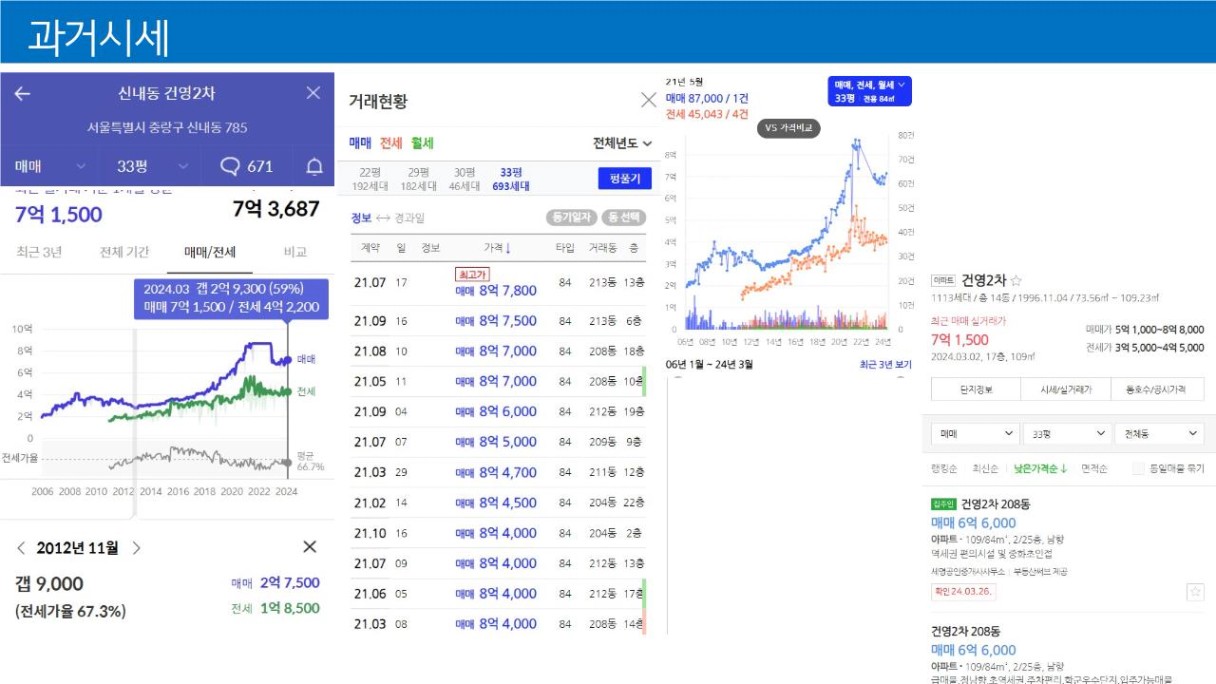
Task: Click the 등기일자 pill button
Action: click(570, 217)
